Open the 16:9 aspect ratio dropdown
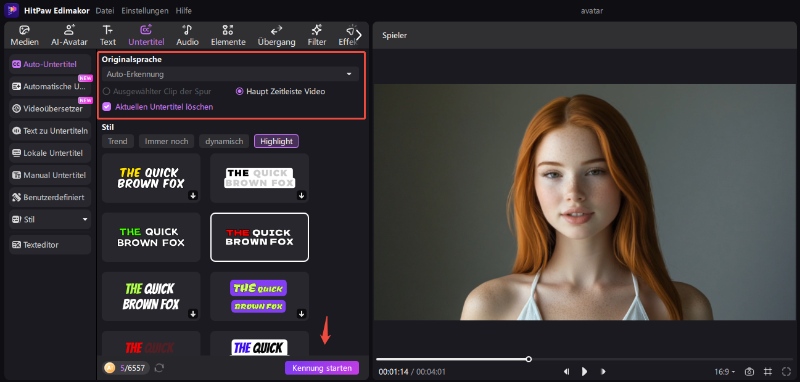The width and height of the screenshot is (800, 382). pyautogui.click(x=725, y=372)
